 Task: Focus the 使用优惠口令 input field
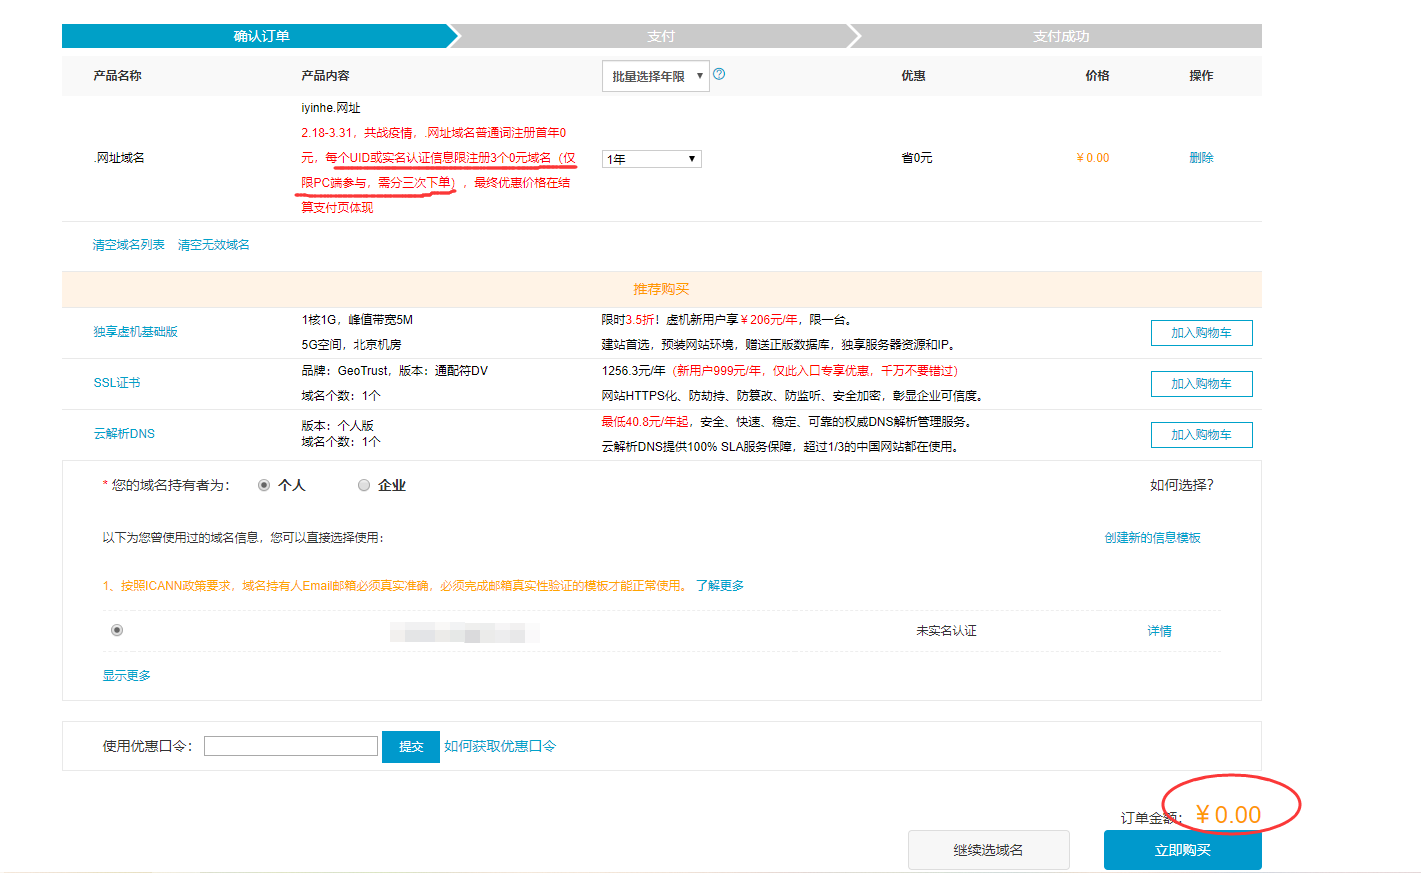291,746
